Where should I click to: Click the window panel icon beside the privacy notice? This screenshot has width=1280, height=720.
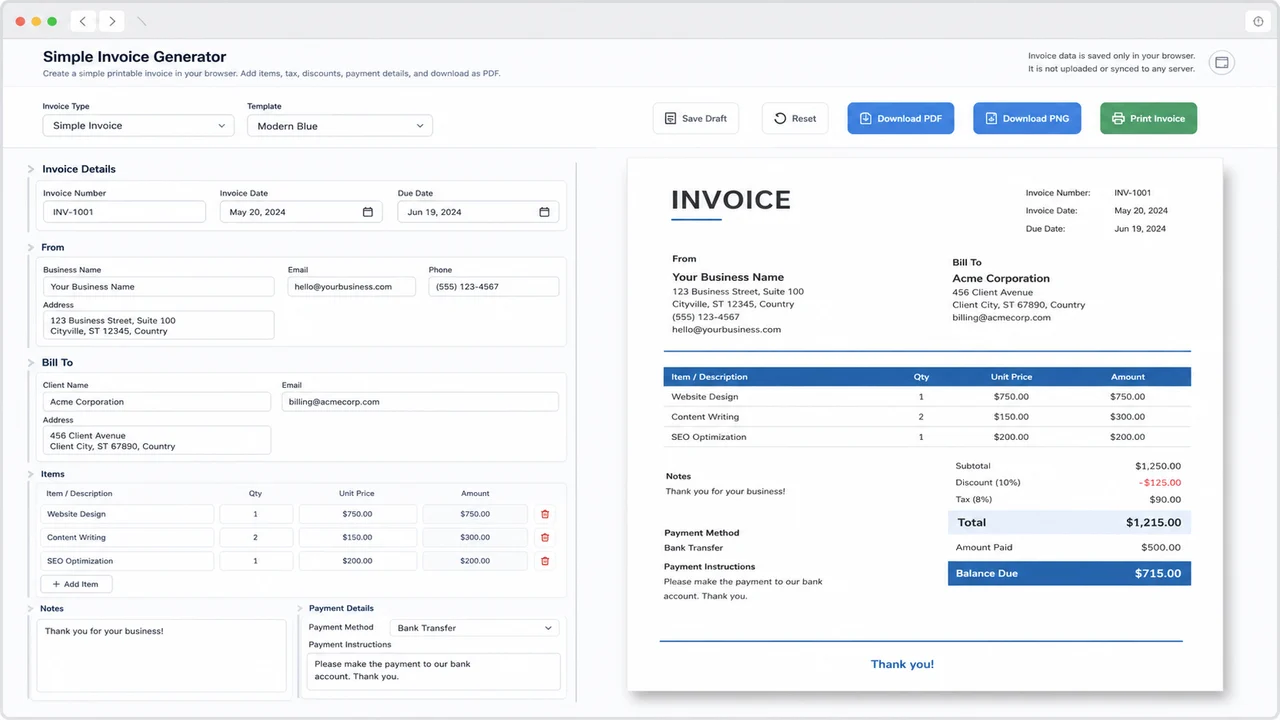click(x=1221, y=63)
